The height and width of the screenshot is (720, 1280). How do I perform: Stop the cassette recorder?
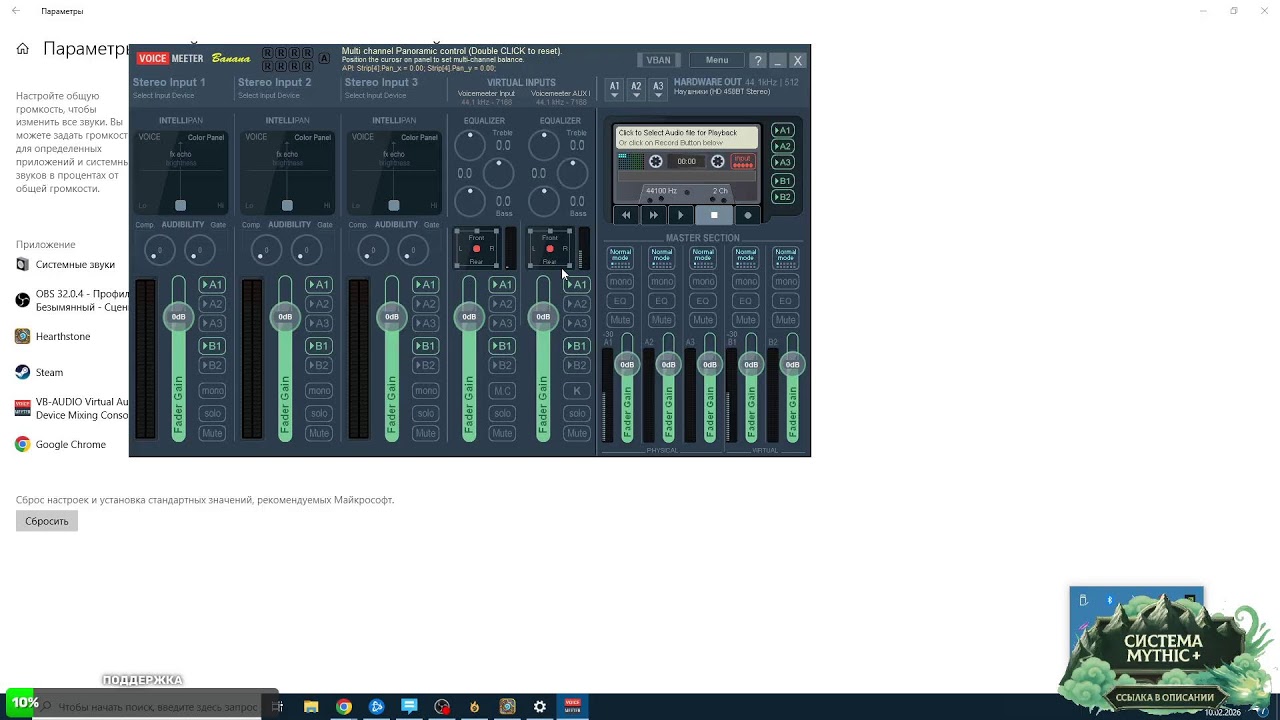click(x=714, y=215)
